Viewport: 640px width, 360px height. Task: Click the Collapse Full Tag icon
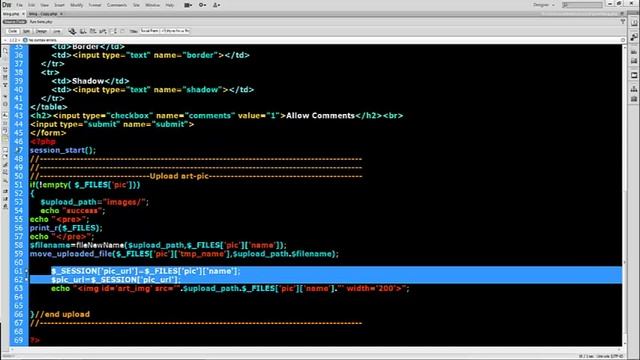tap(5, 70)
